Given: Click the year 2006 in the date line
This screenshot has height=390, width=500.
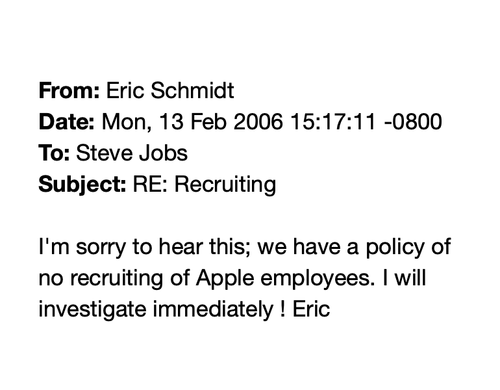Looking at the screenshot, I should tap(258, 121).
